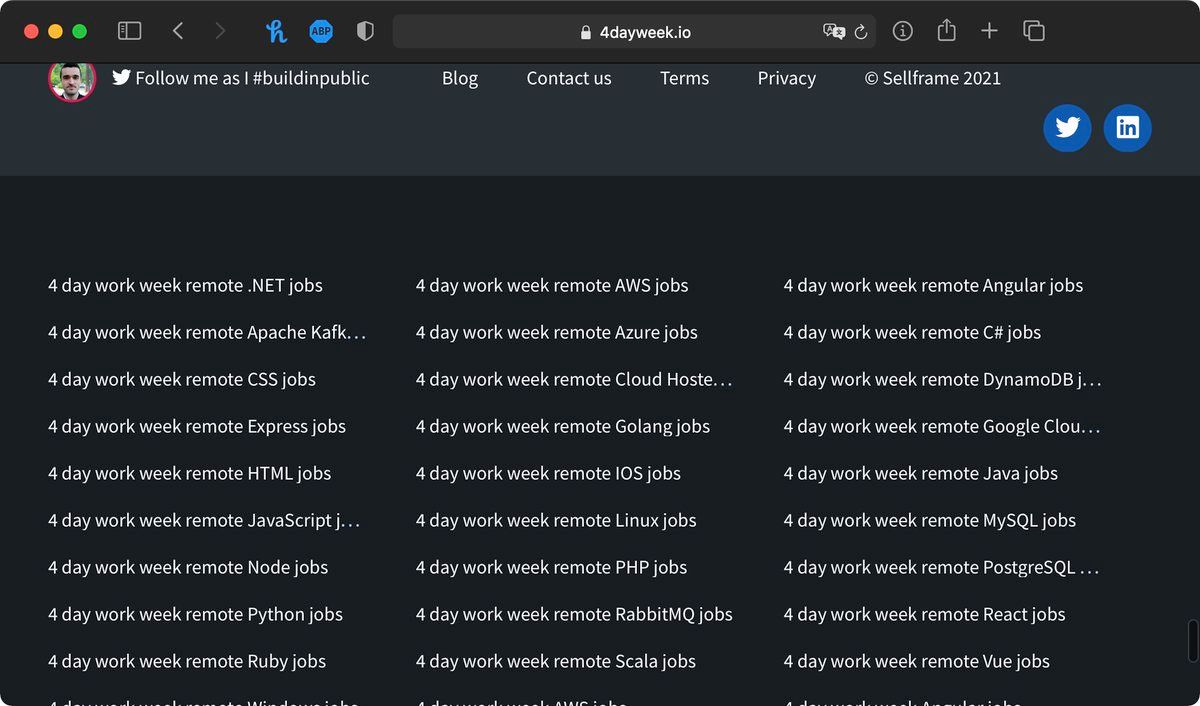
Task: Open the LinkedIn round icon button
Action: (1127, 128)
